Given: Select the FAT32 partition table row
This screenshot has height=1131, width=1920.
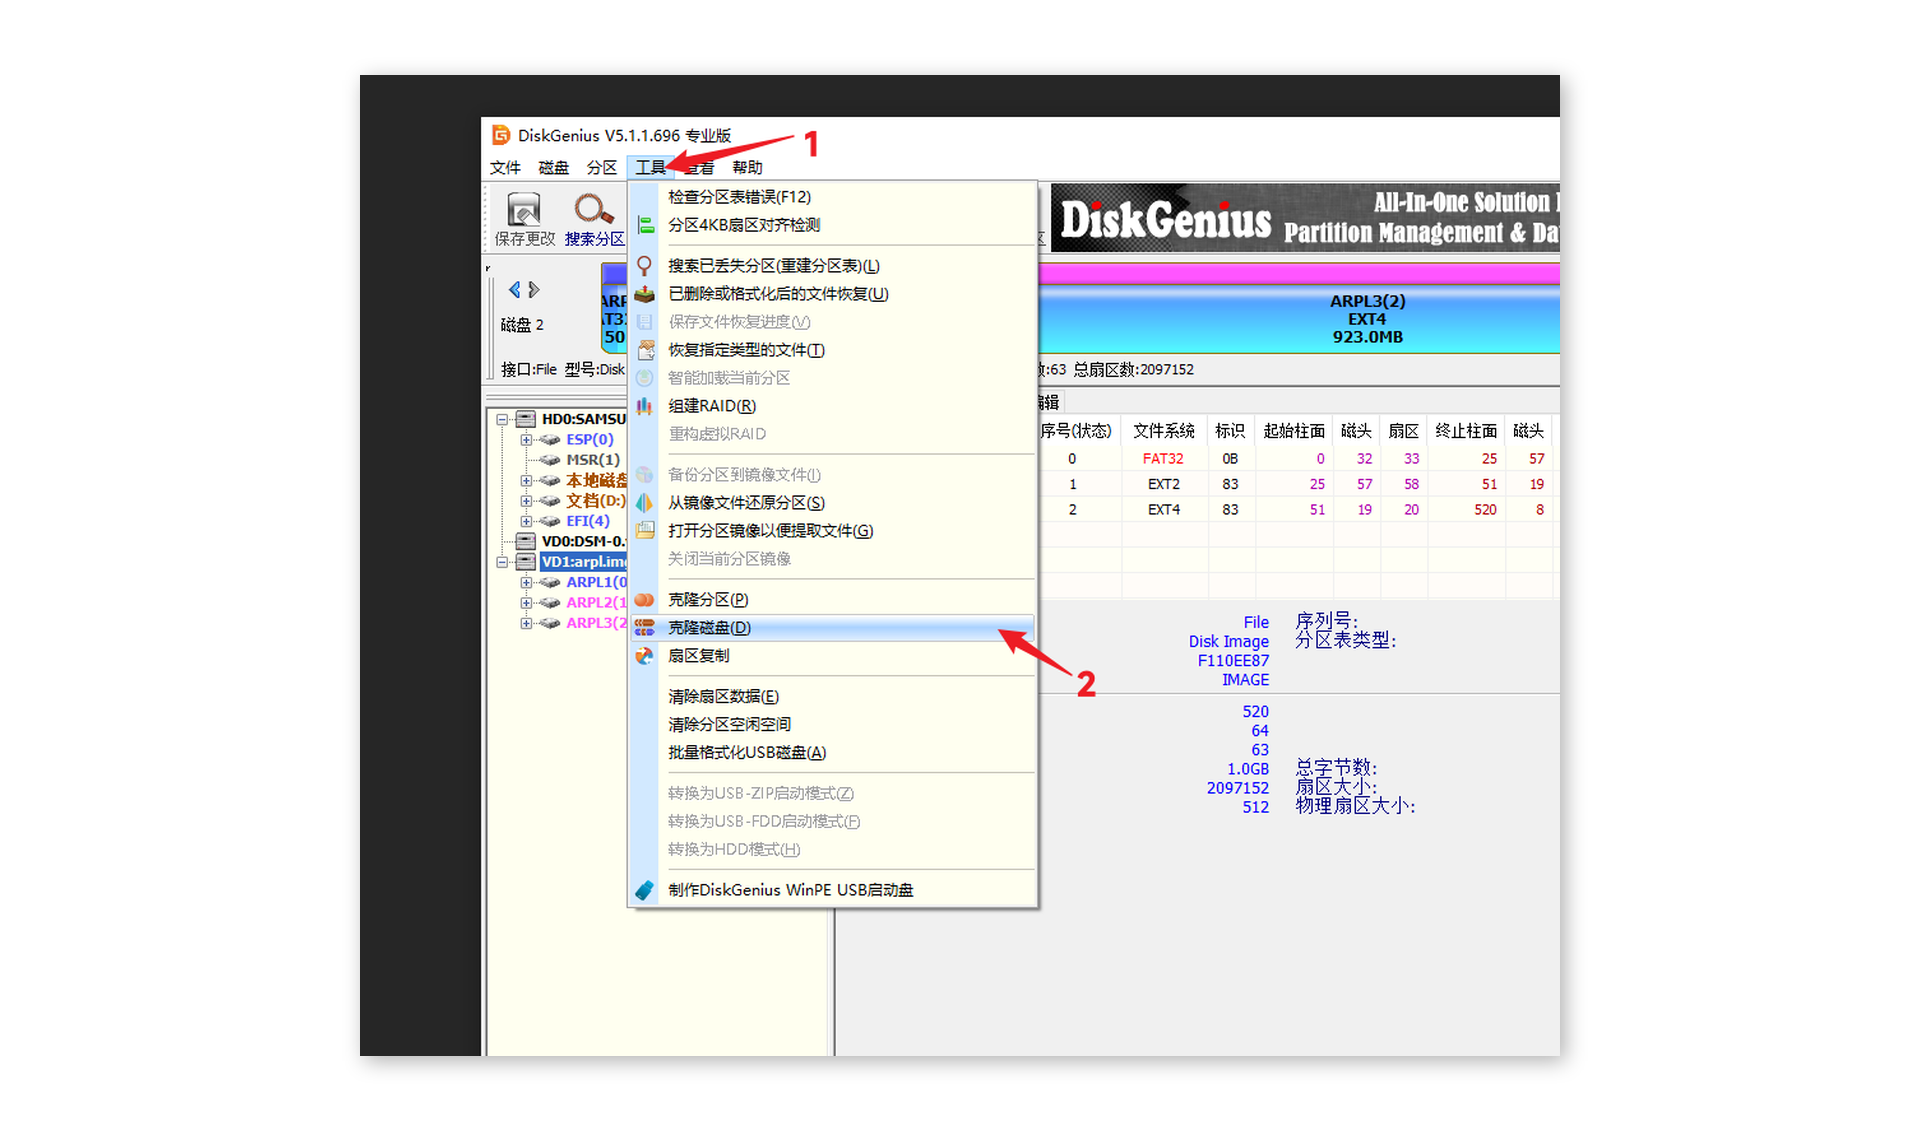Looking at the screenshot, I should [1298, 459].
